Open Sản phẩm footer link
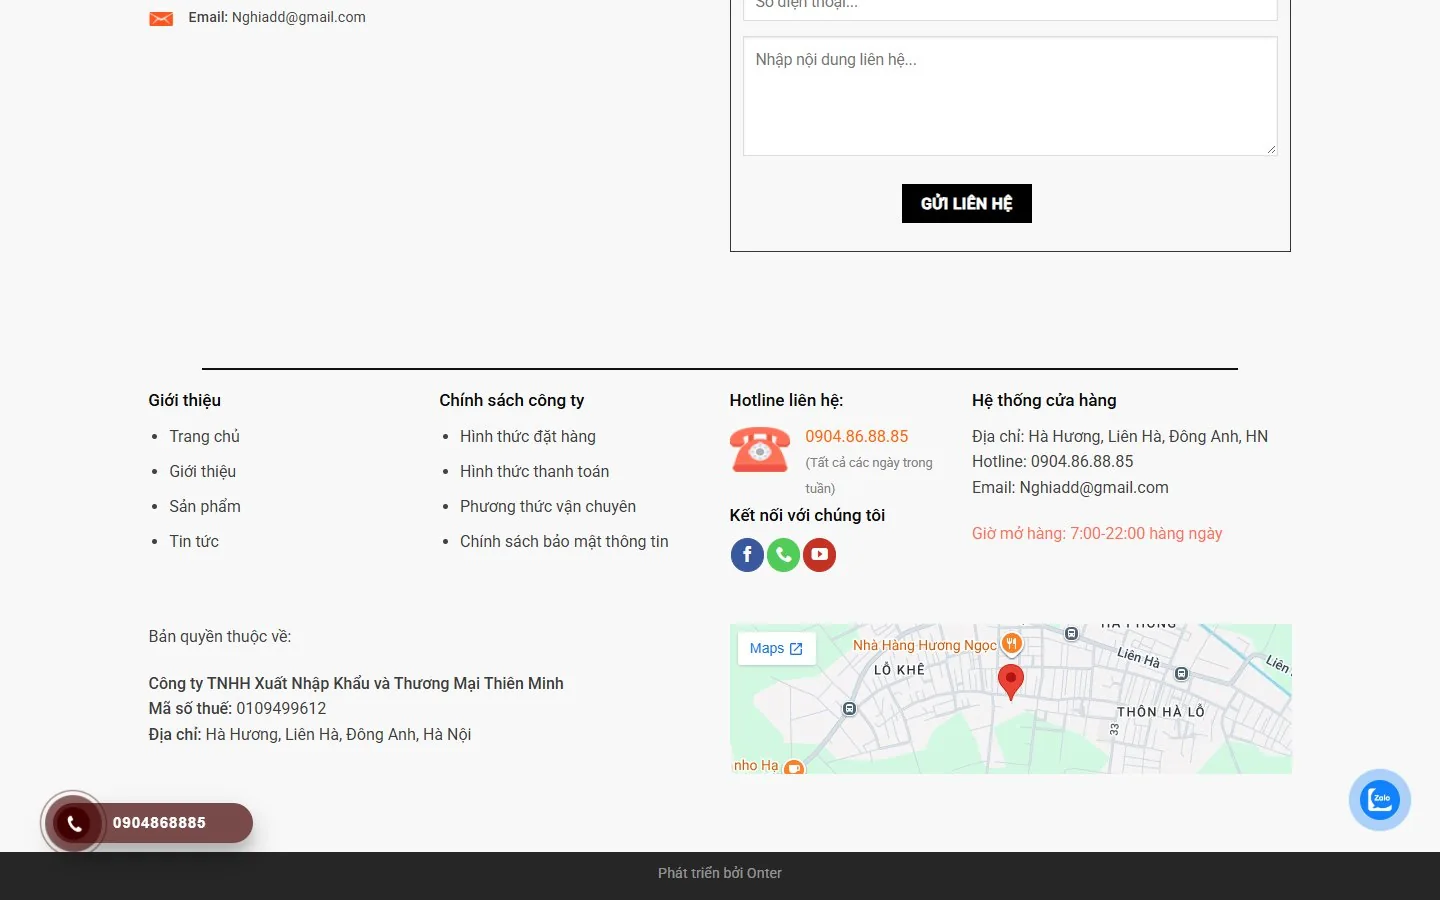 pos(205,506)
